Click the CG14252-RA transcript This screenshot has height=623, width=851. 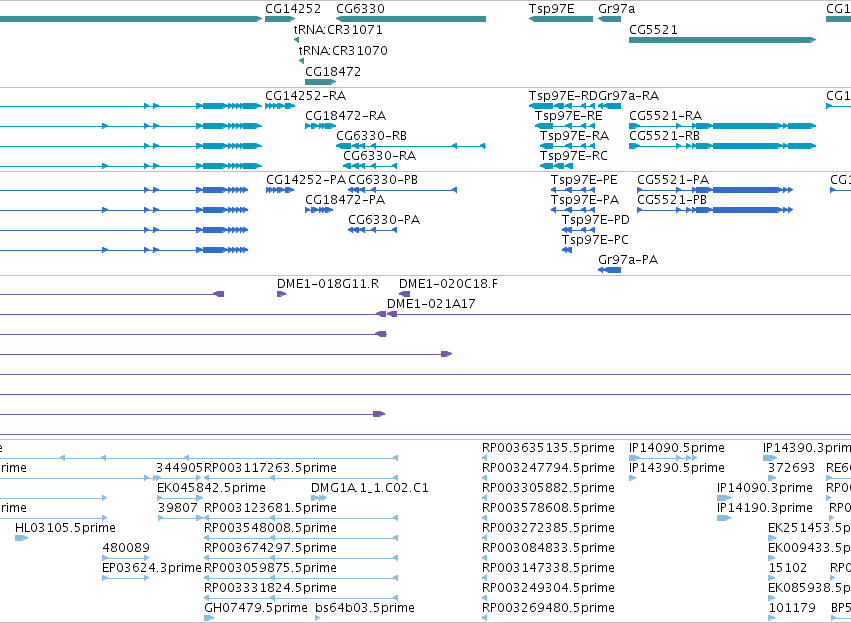pyautogui.click(x=280, y=106)
